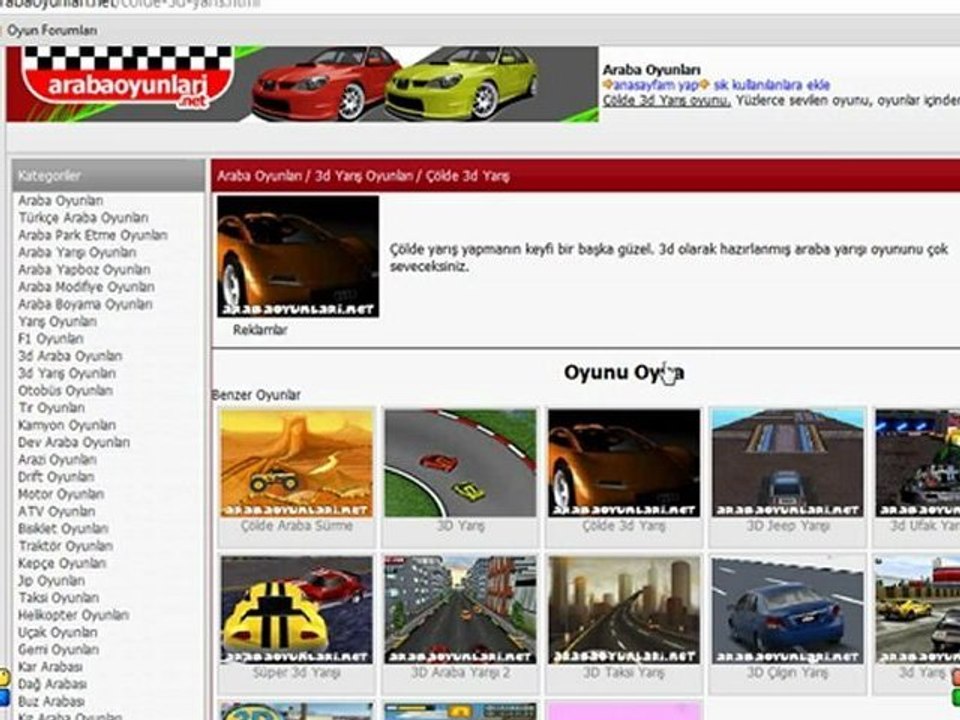Screen dimensions: 960x720
Task: Click the Oyunu Oyna play link
Action: [x=624, y=372]
